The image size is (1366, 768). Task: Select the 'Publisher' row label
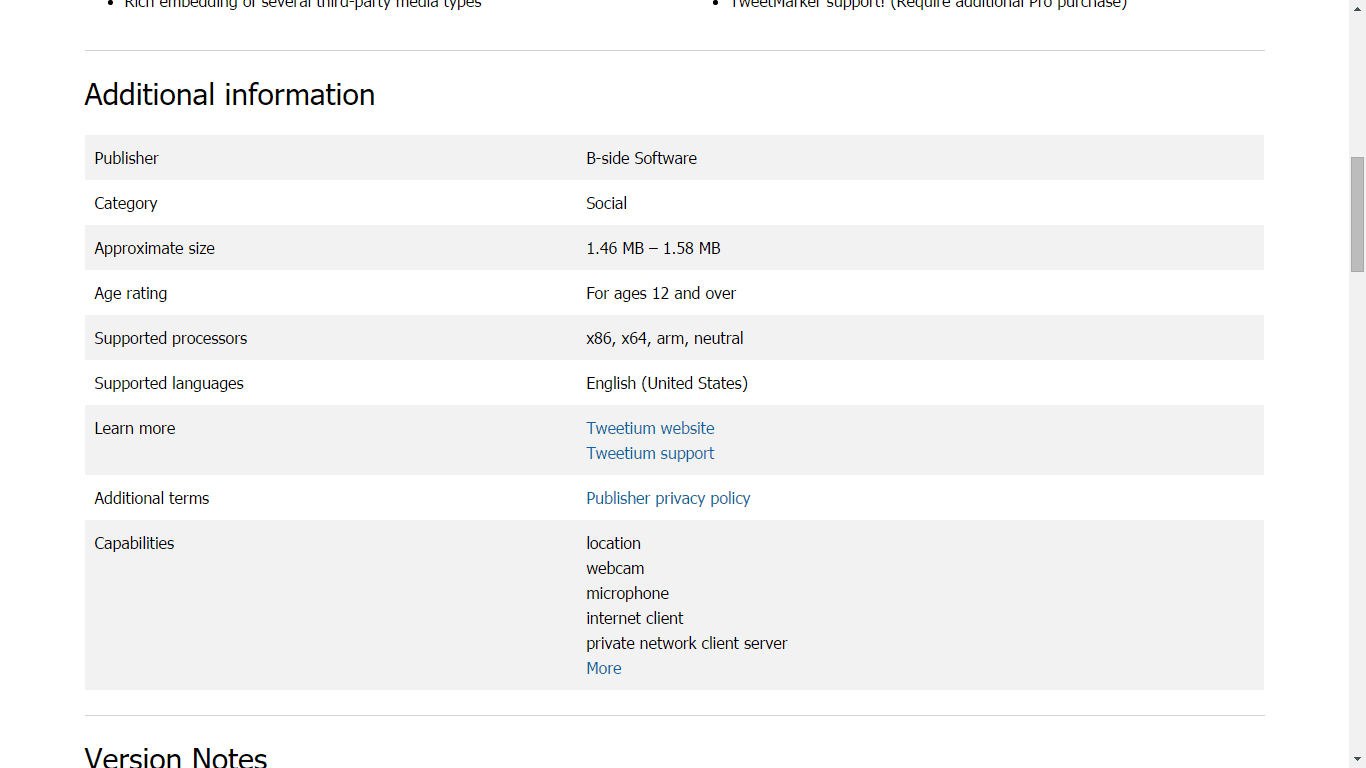click(x=126, y=158)
